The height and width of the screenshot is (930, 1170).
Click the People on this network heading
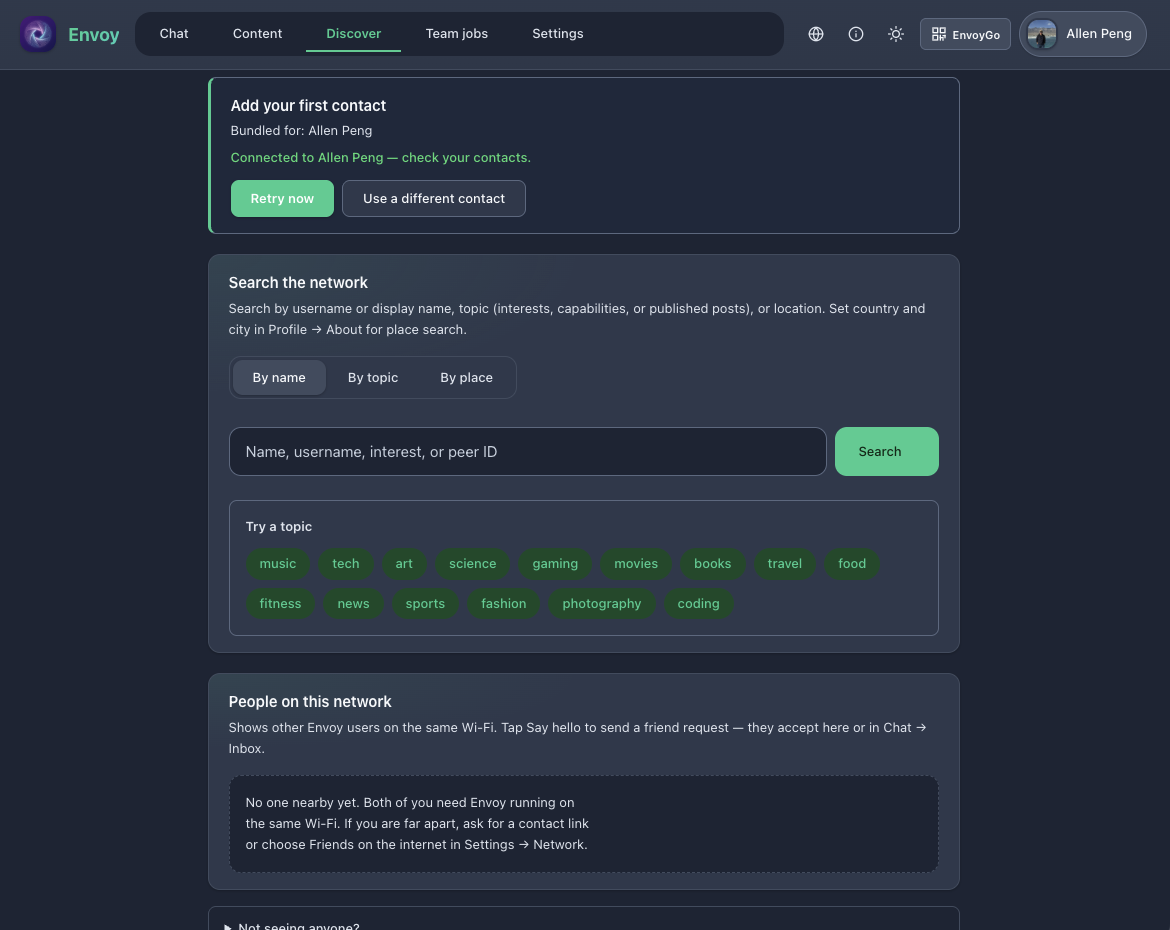tap(310, 702)
